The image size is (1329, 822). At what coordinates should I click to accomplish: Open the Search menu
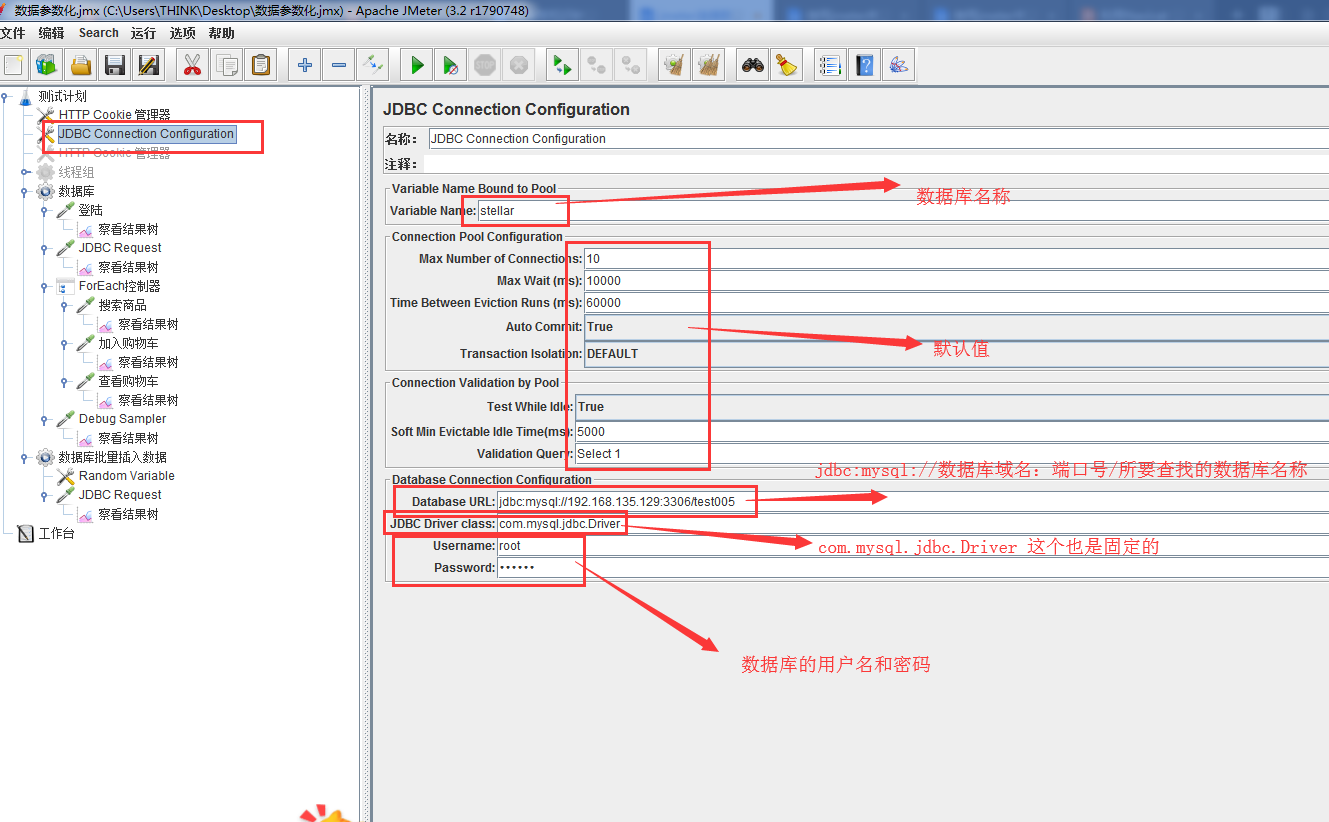[x=99, y=33]
